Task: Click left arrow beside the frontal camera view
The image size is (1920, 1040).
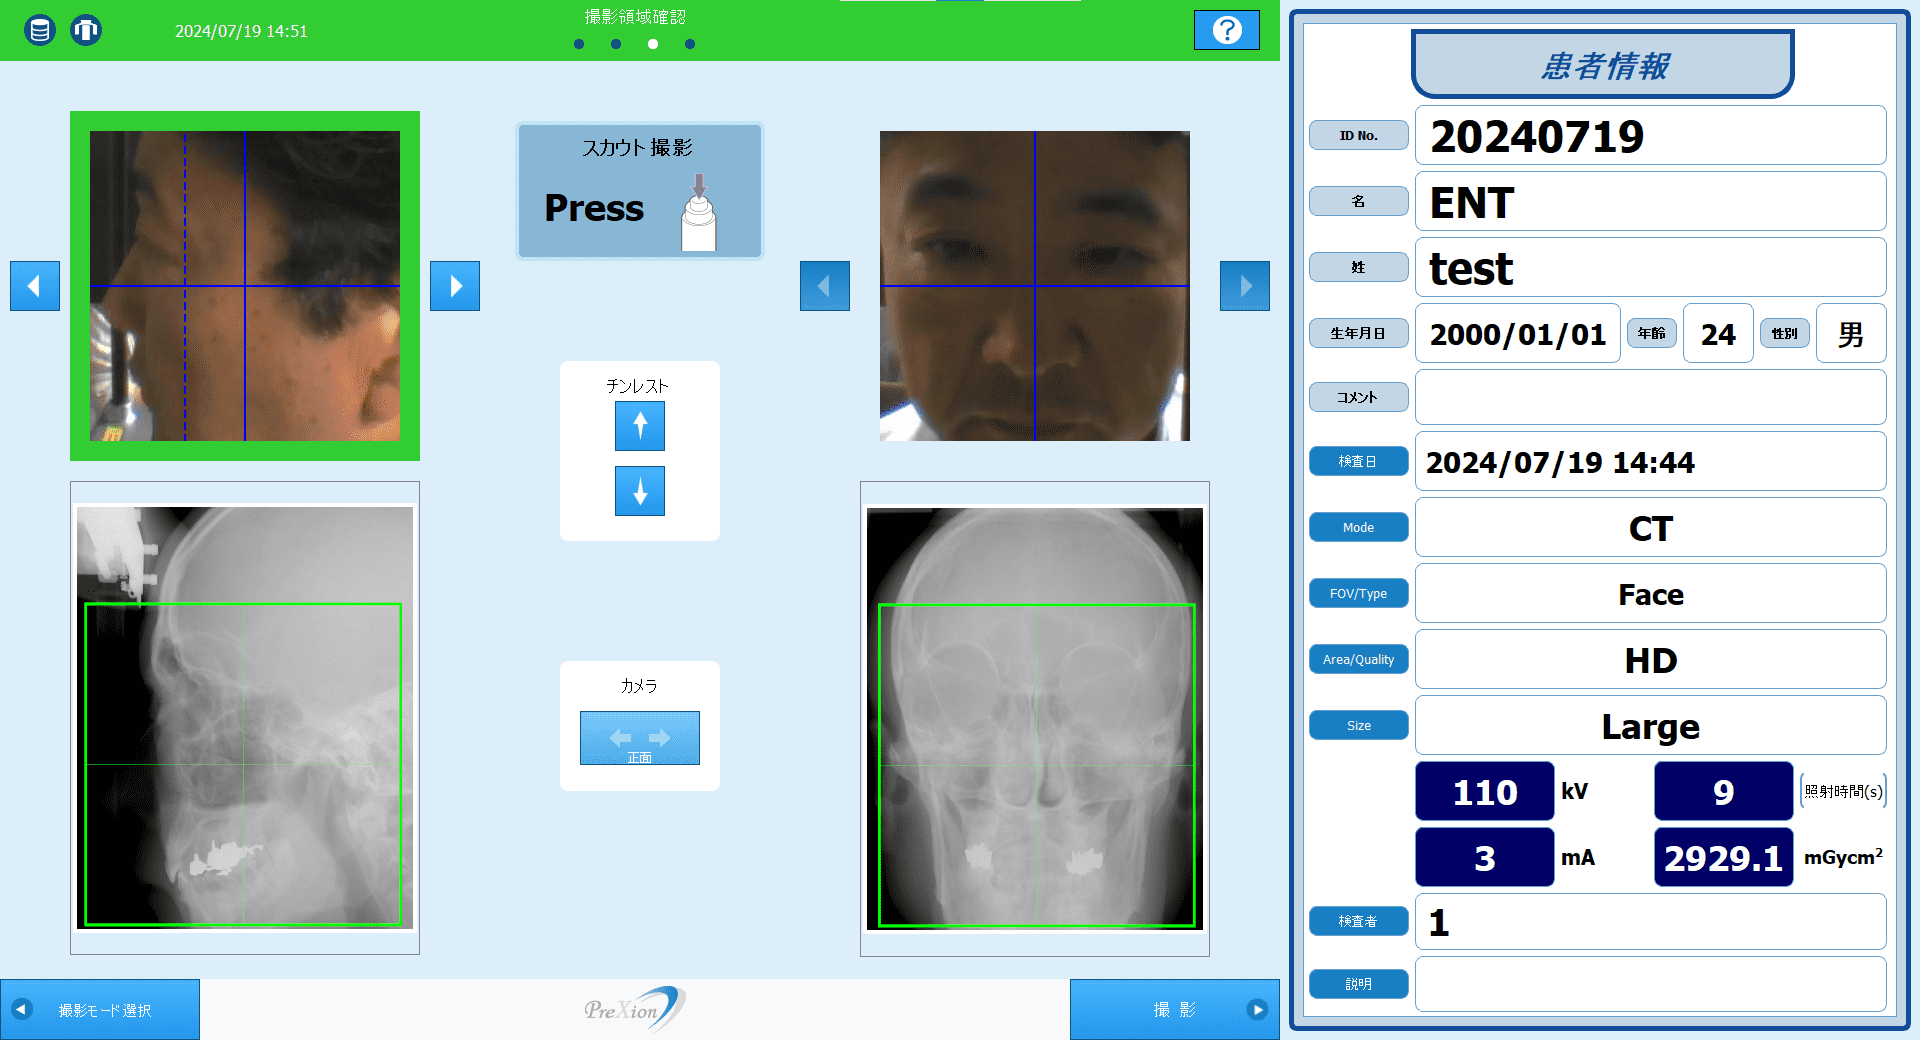Action: tap(825, 286)
